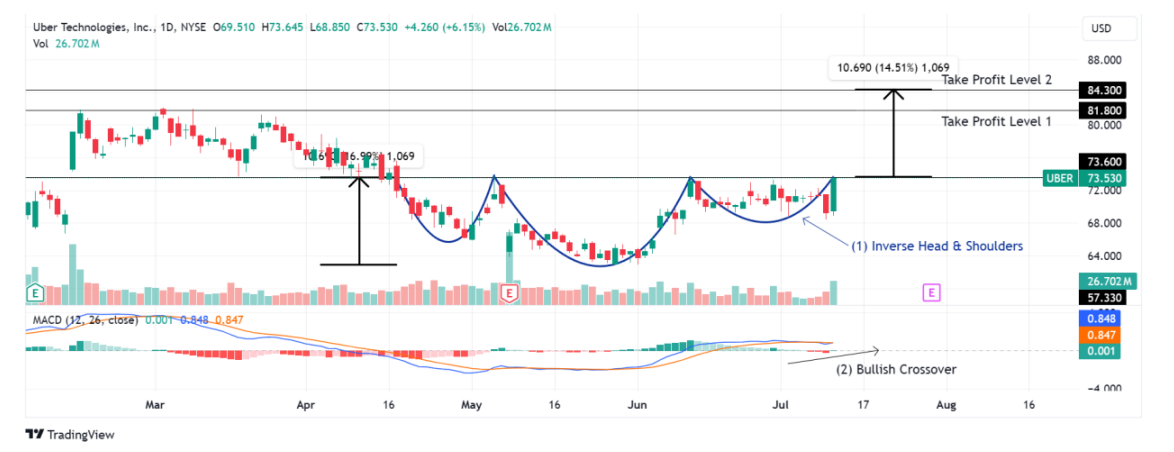Screen dimensions: 1174x452
Task: Click the 64.000 price axis value
Action: [1104, 256]
